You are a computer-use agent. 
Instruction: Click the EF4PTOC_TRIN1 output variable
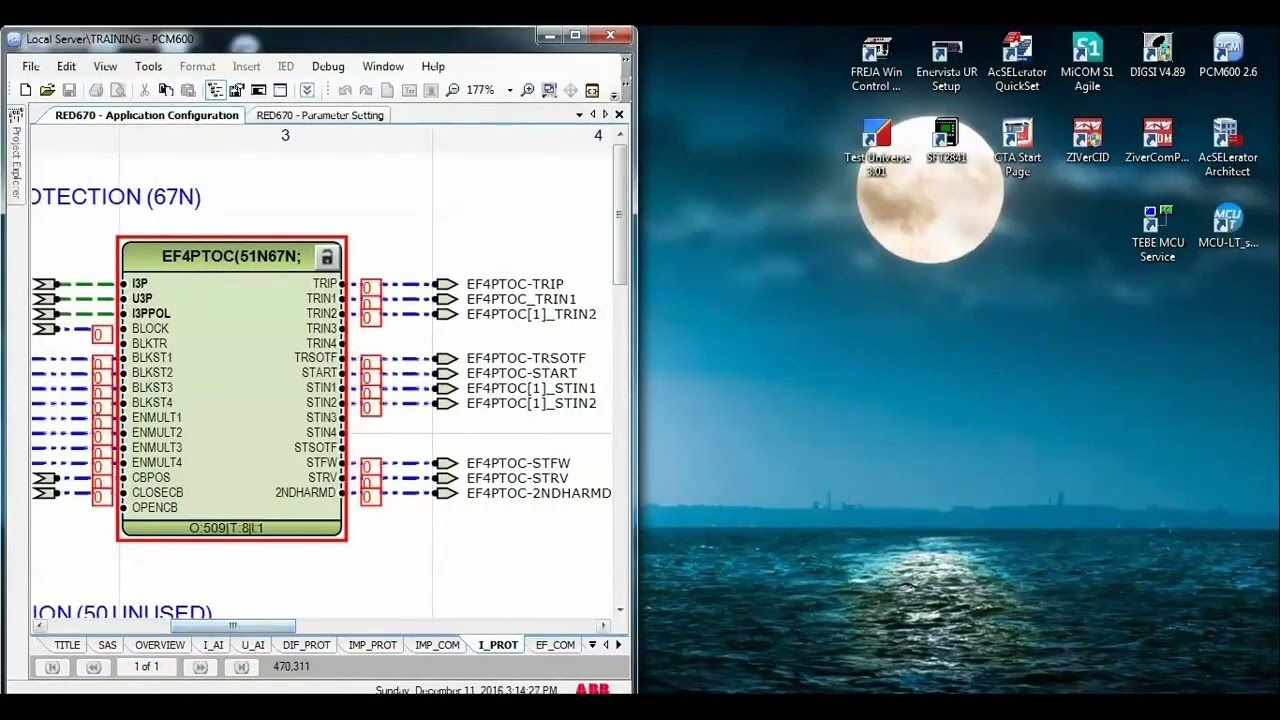pyautogui.click(x=521, y=299)
